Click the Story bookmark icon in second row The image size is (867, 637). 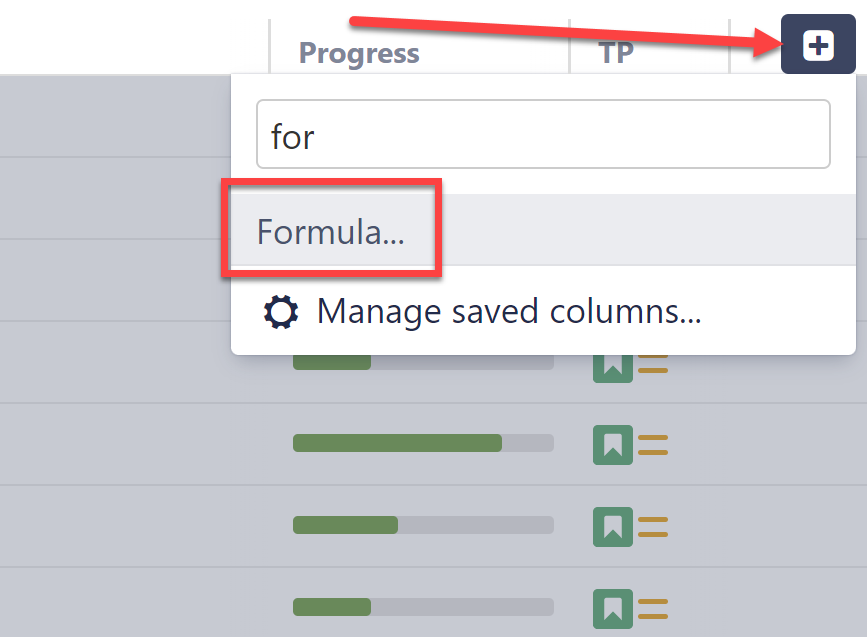611,443
